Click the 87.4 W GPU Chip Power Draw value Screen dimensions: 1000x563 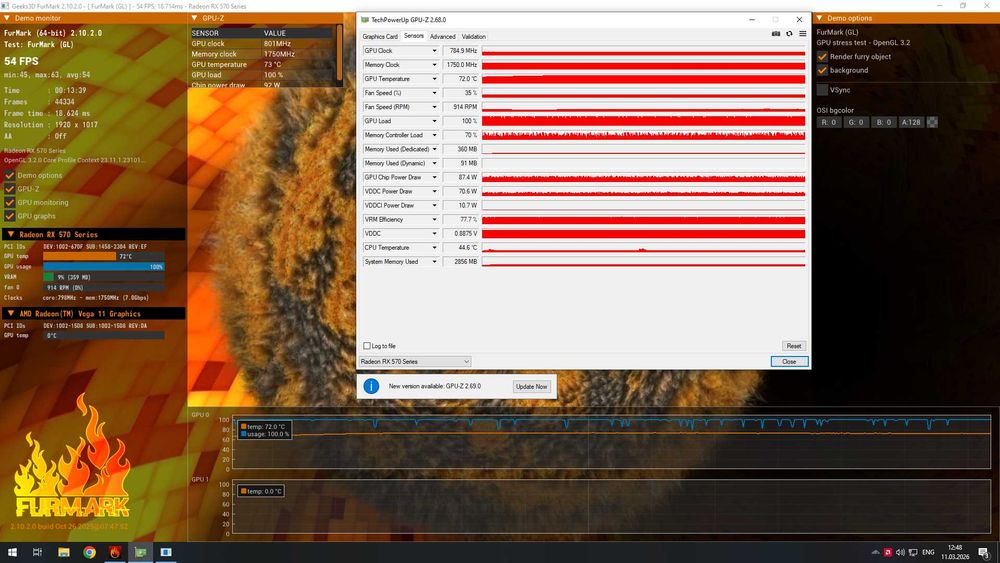(460, 177)
